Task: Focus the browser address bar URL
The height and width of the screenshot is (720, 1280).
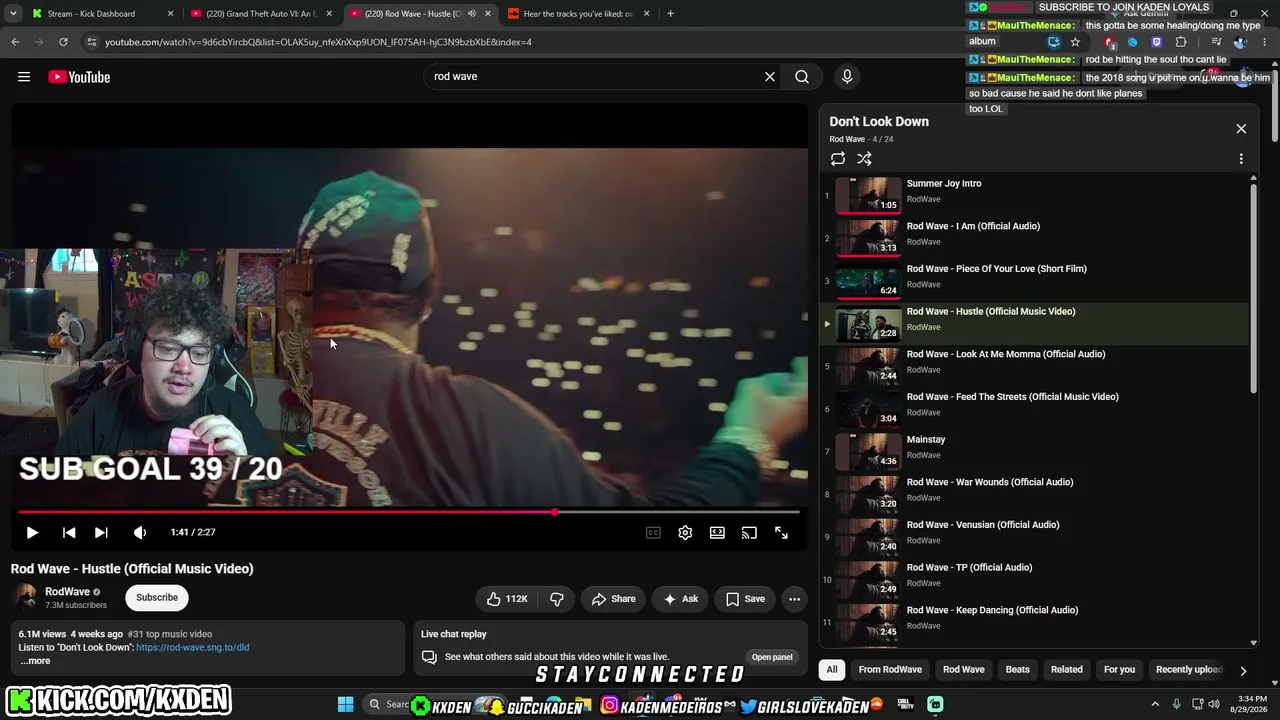Action: click(x=318, y=42)
